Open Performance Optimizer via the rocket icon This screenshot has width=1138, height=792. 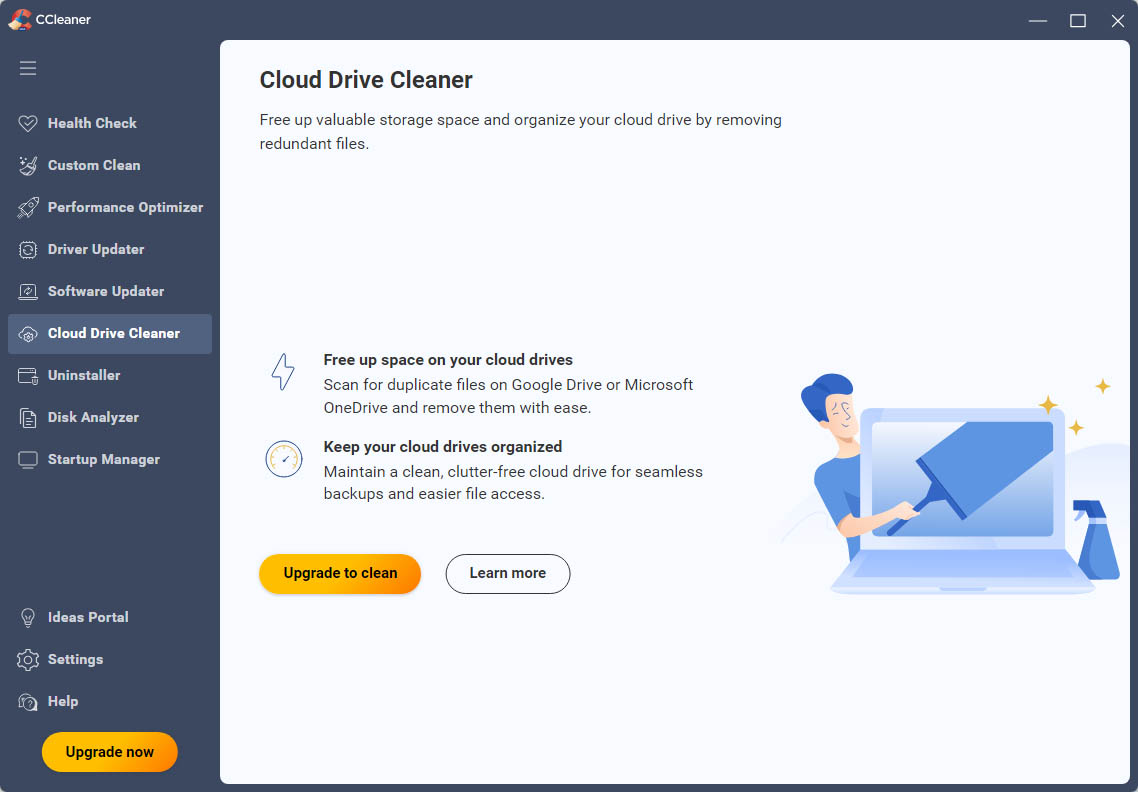28,208
